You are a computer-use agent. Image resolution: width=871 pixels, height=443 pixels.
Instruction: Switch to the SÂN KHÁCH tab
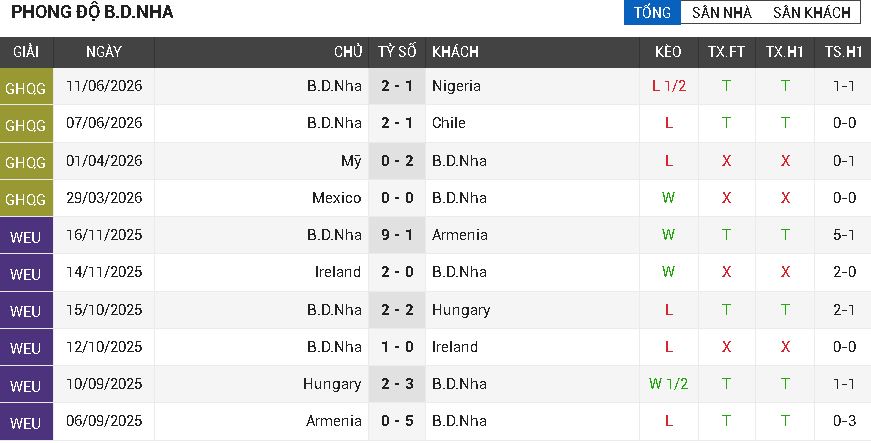pos(812,12)
